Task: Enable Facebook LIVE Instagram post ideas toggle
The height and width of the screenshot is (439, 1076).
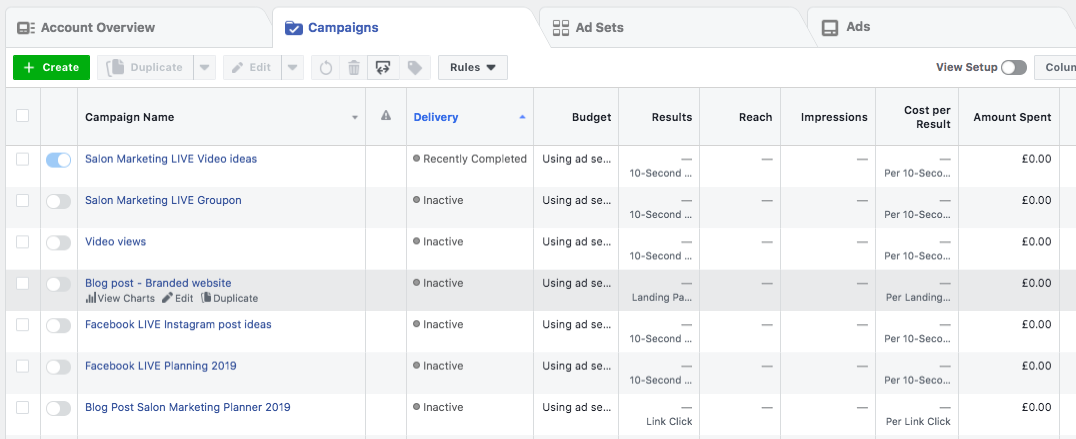Action: click(58, 326)
